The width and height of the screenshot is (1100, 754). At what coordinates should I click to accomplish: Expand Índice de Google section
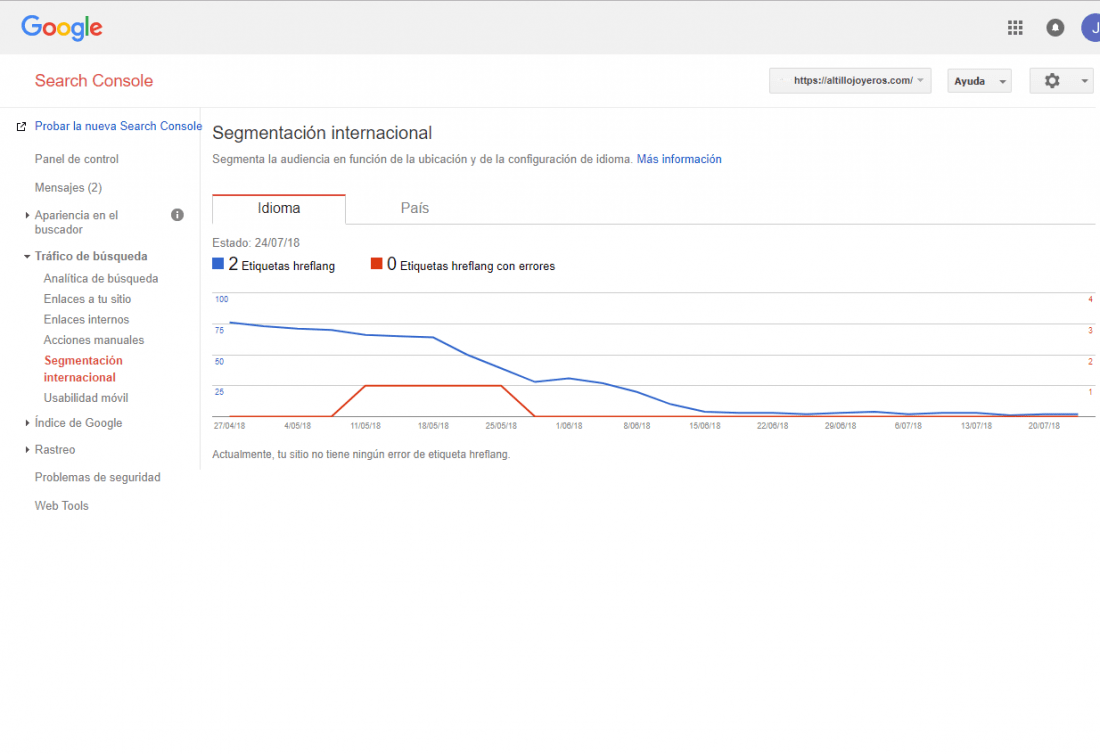[27, 423]
